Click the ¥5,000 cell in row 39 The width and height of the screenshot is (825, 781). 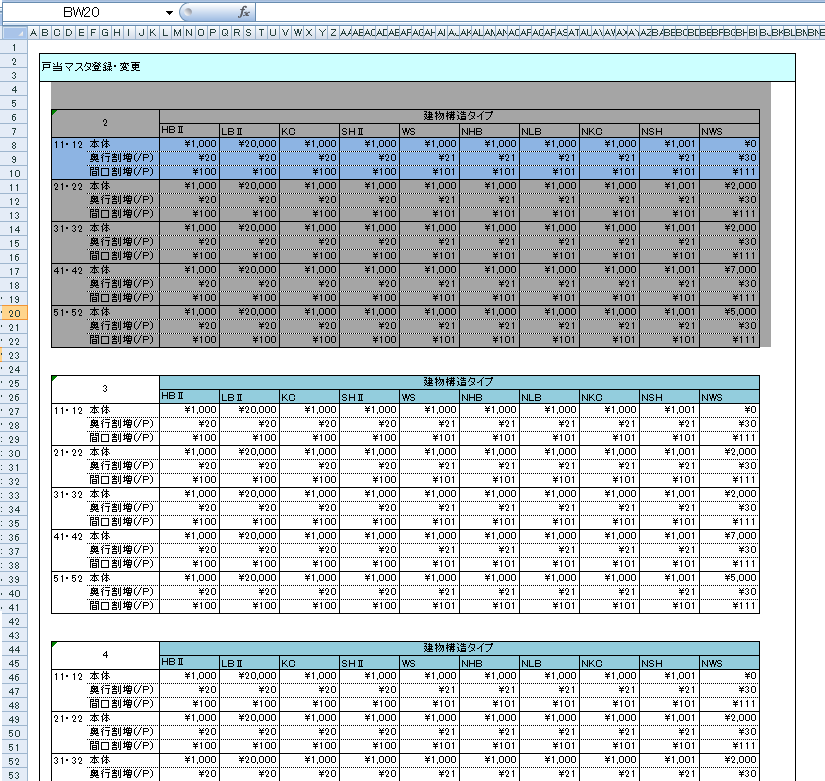(729, 578)
